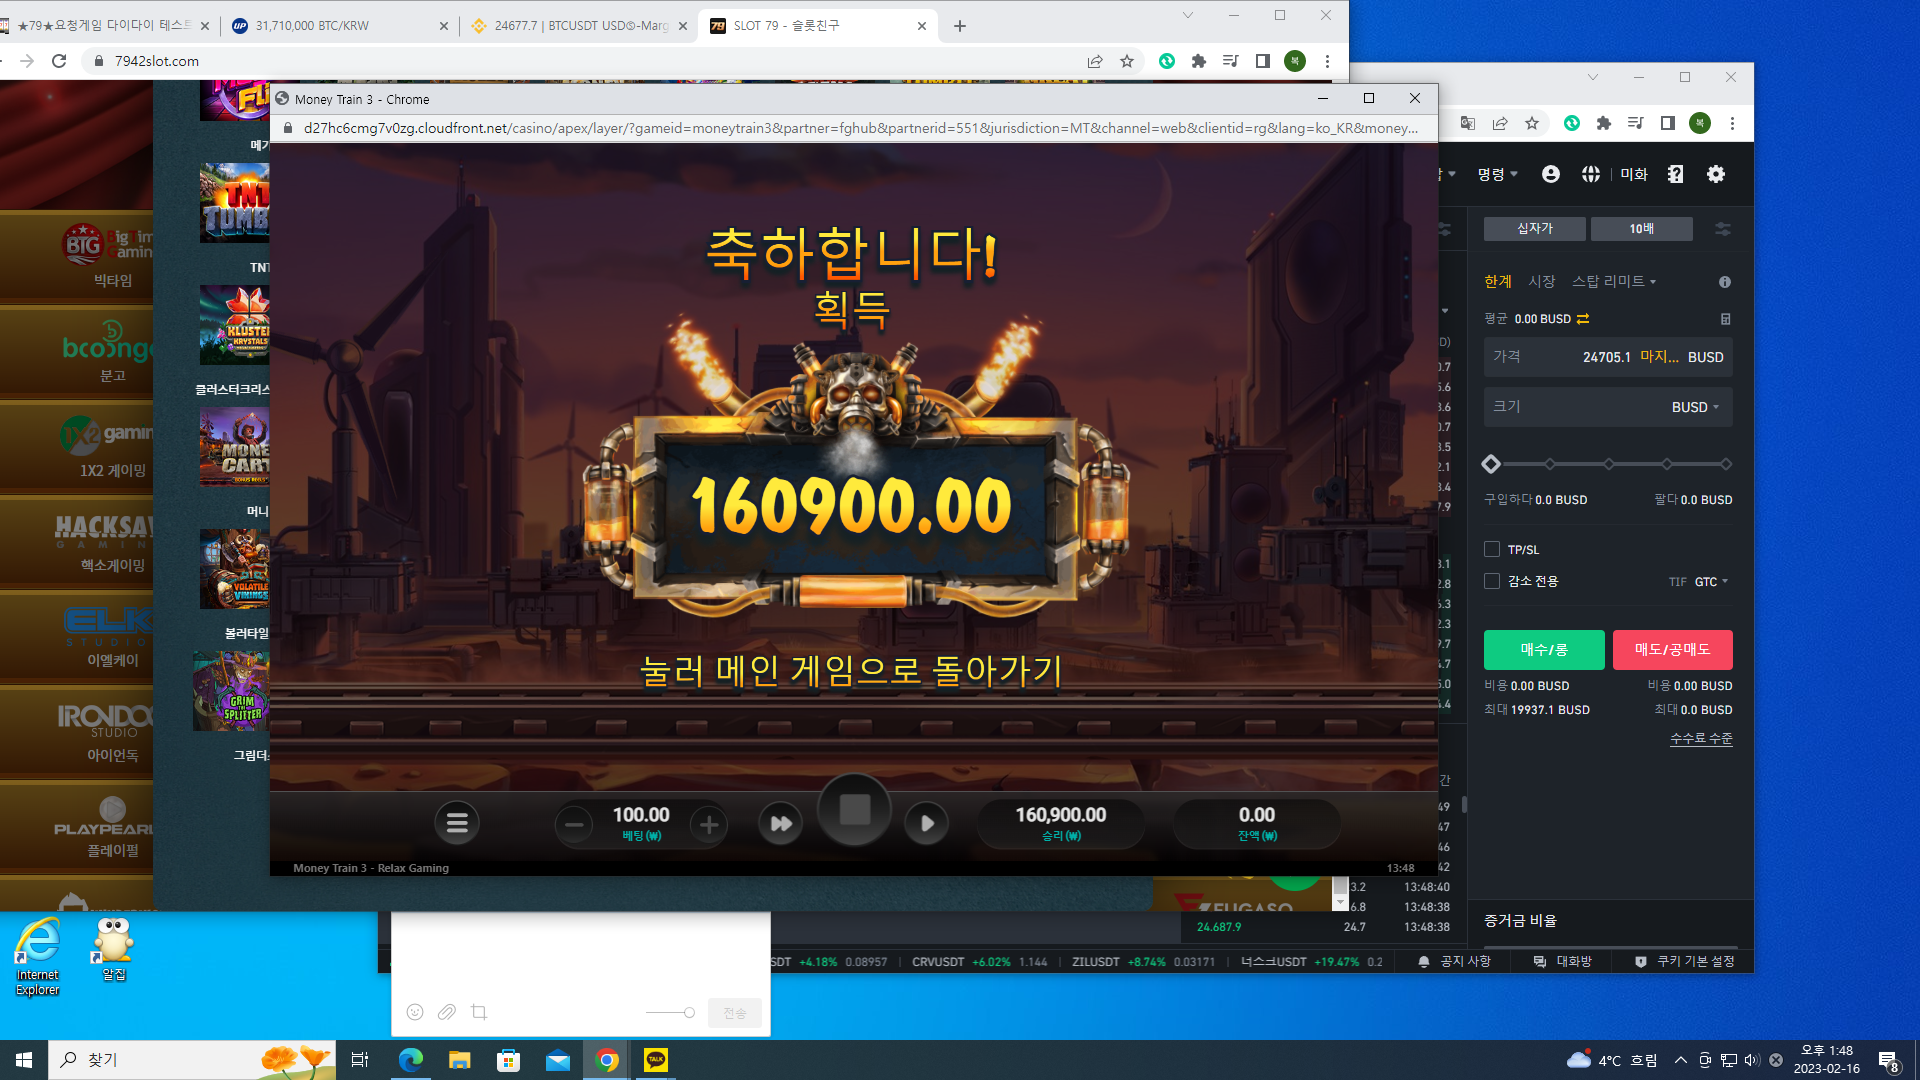Open the globe language icon on the exchange
Screen dimensions: 1920x1080
tap(1591, 174)
